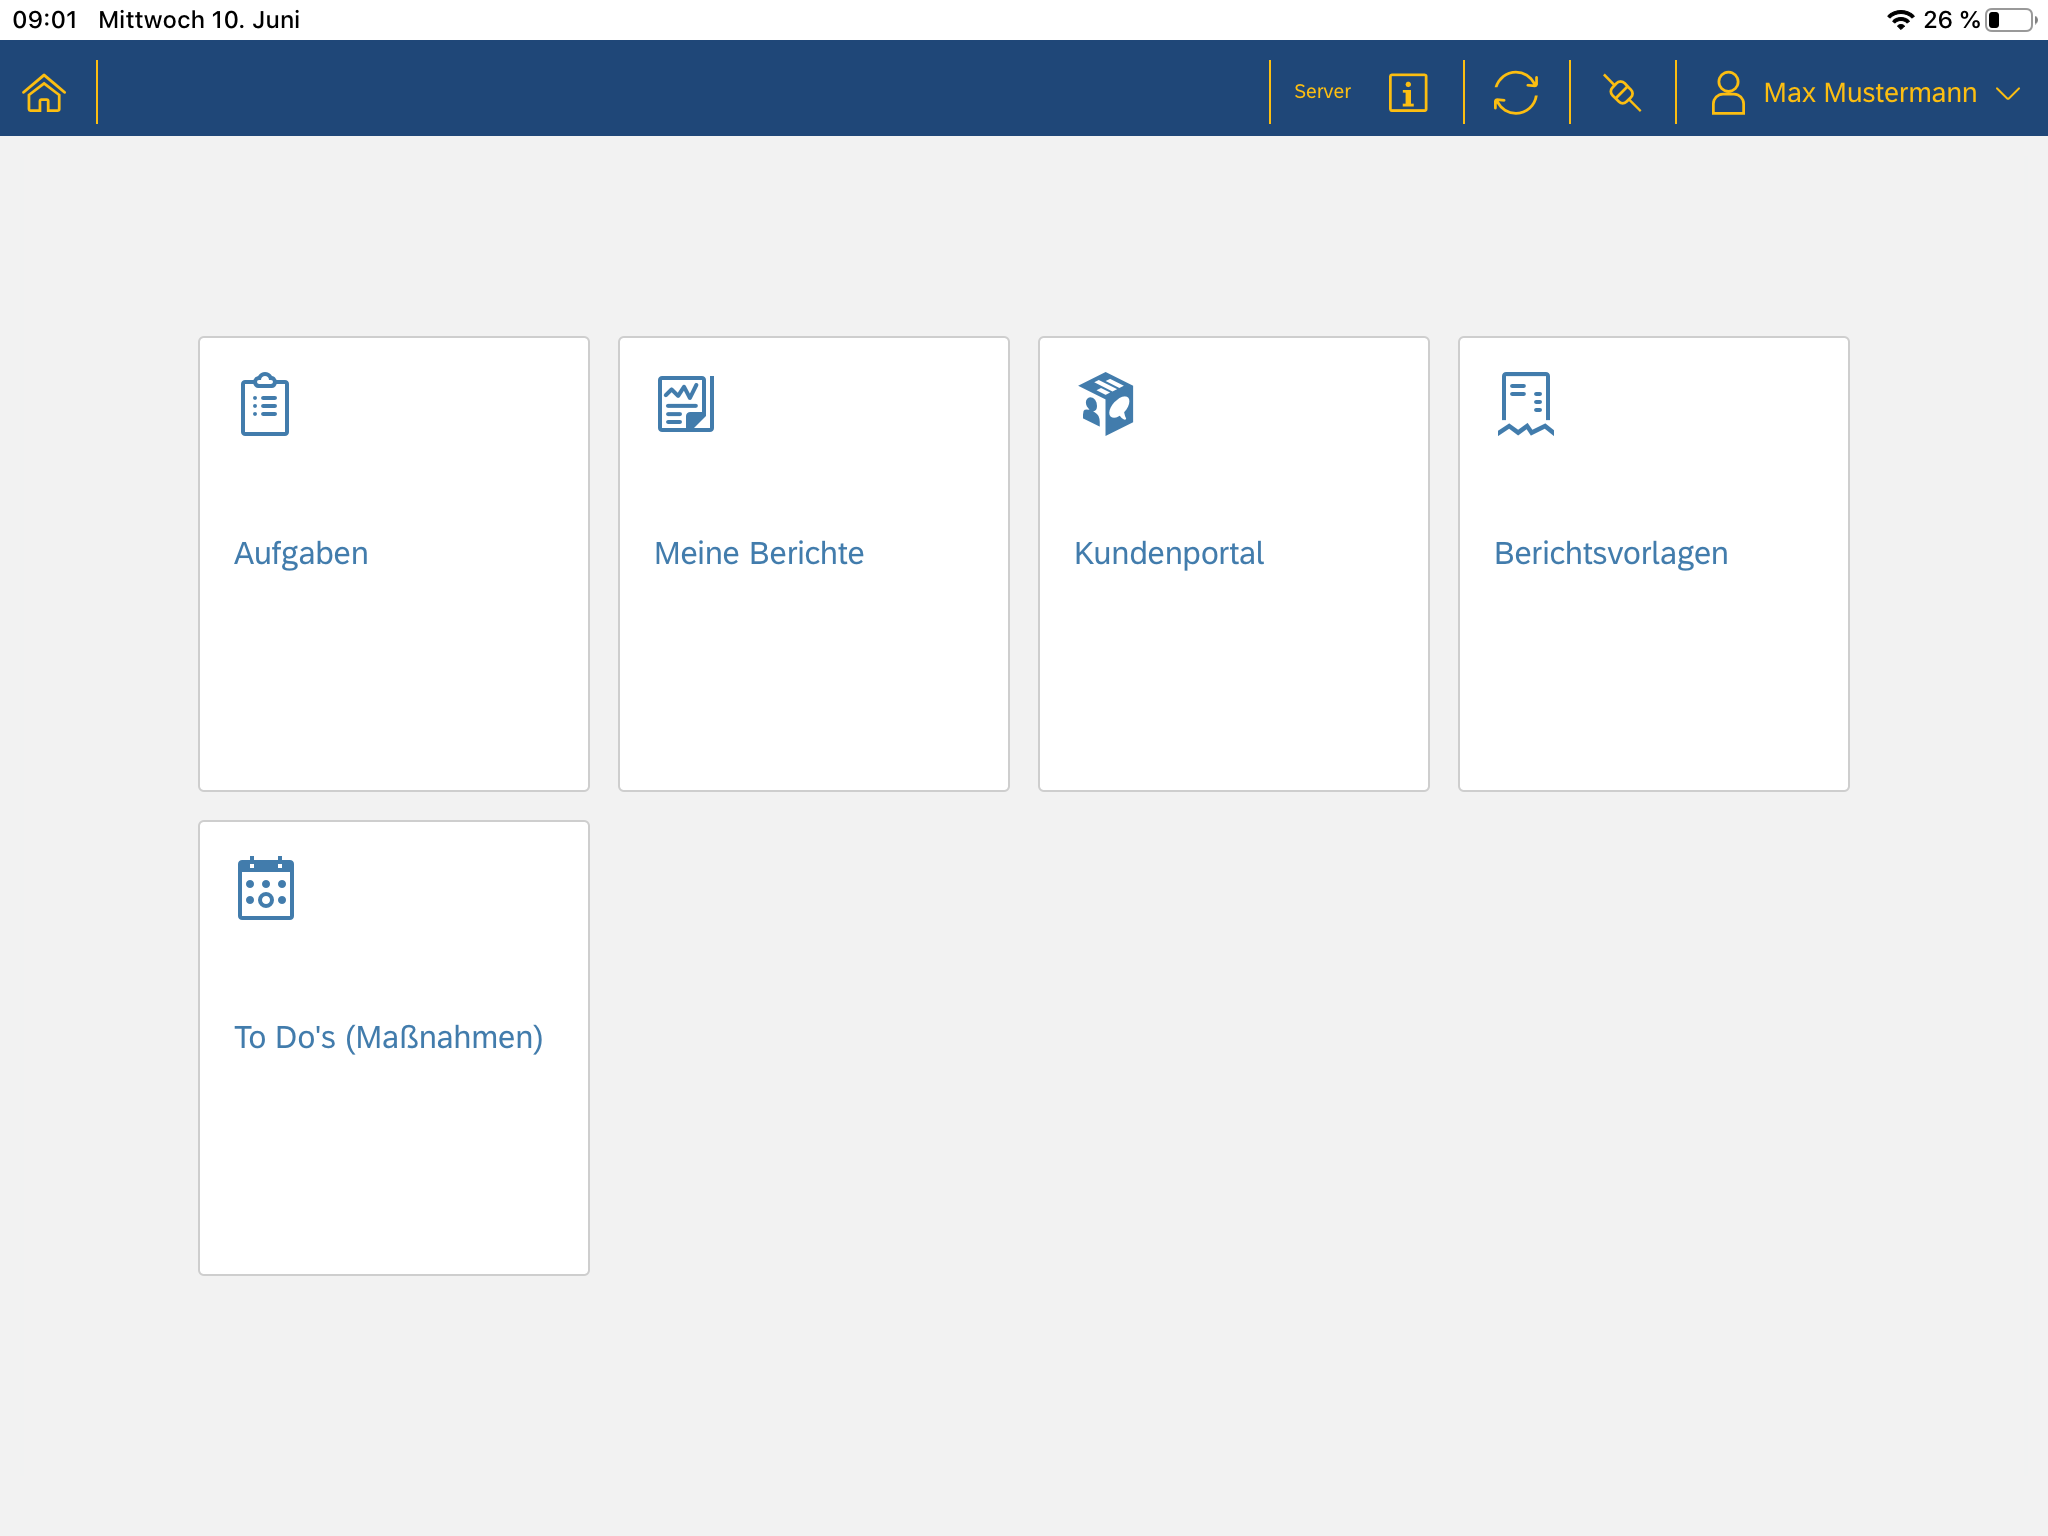2048x1536 pixels.
Task: Tap the Wi-Fi status icon
Action: click(1900, 20)
